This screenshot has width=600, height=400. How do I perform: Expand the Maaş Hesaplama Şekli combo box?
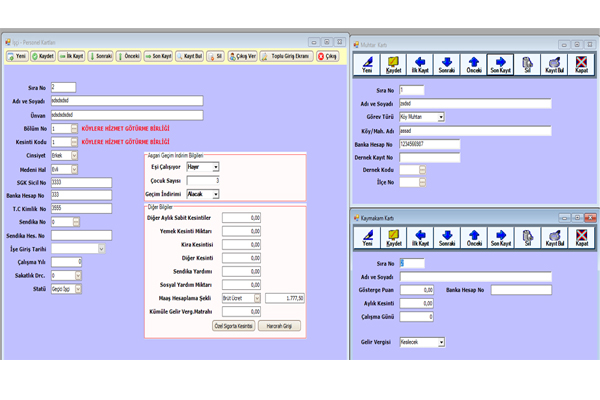[257, 298]
